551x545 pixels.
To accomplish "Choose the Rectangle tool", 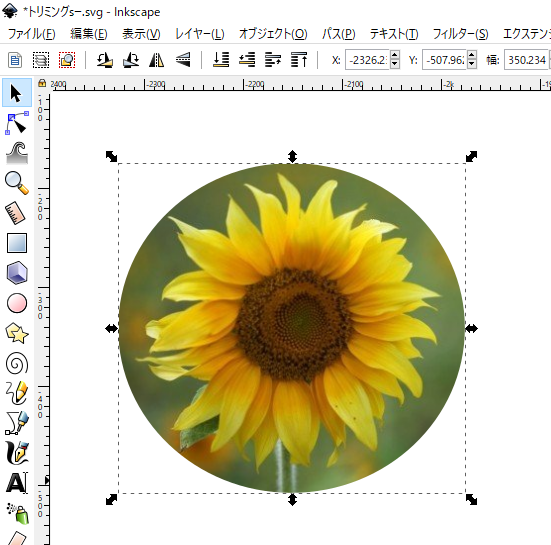I will pos(17,243).
